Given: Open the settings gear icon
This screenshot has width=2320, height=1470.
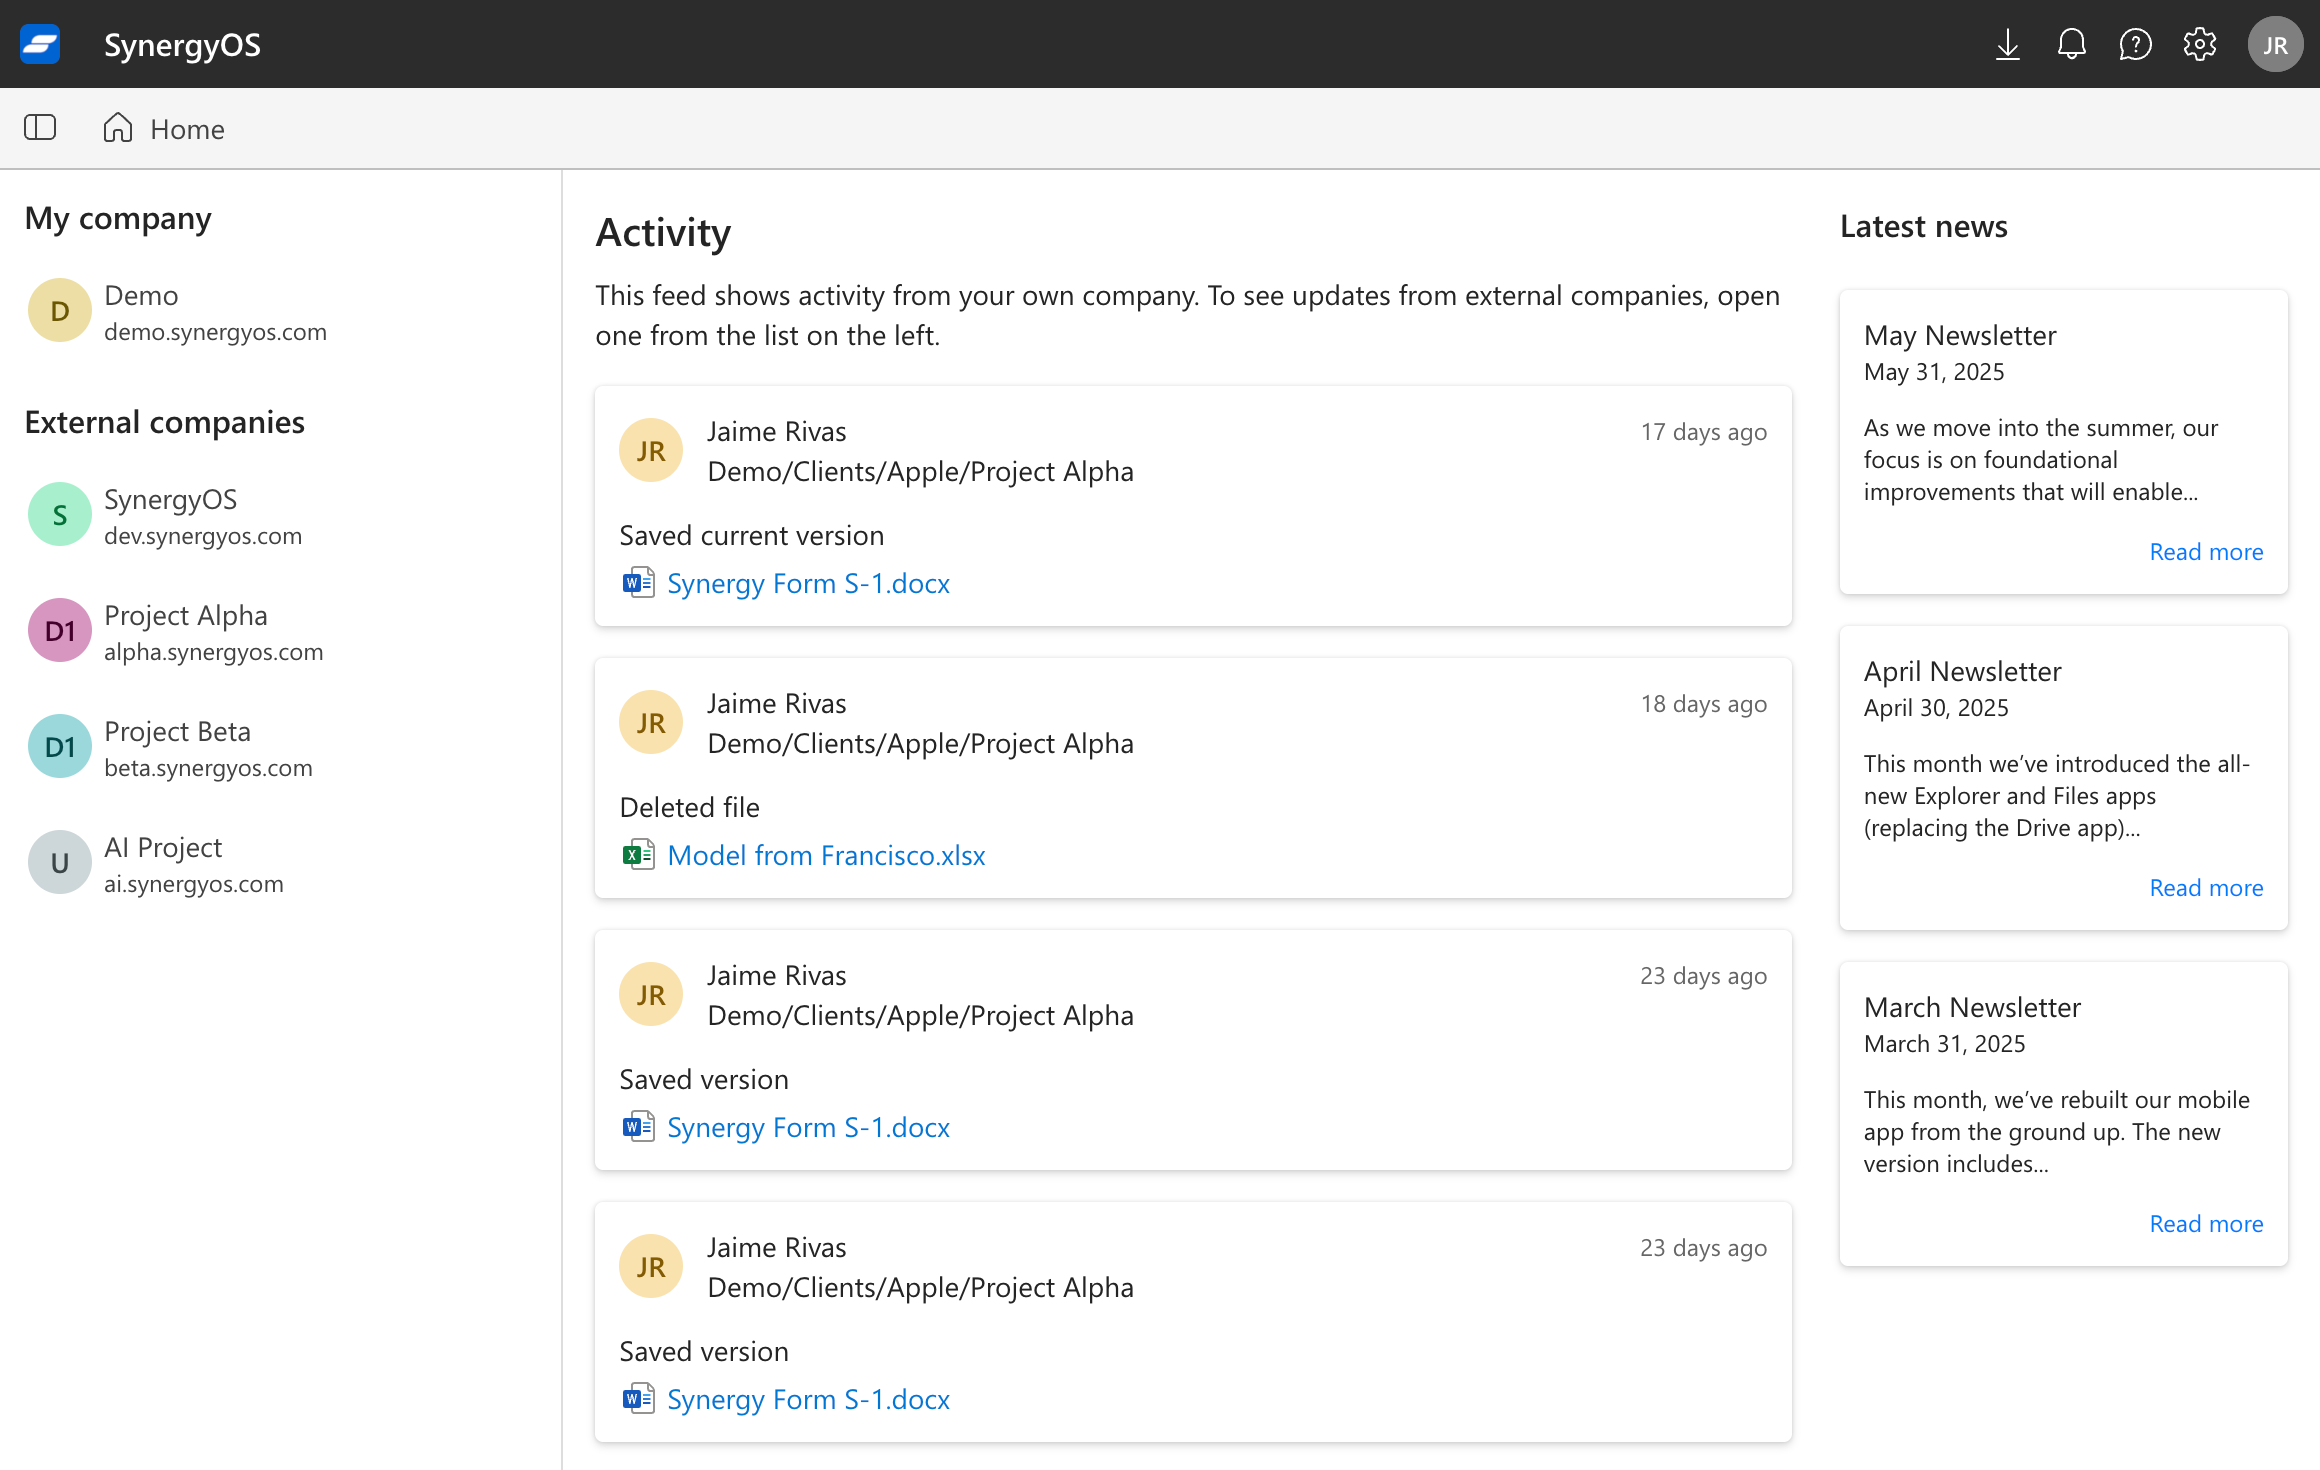Looking at the screenshot, I should 2199,44.
